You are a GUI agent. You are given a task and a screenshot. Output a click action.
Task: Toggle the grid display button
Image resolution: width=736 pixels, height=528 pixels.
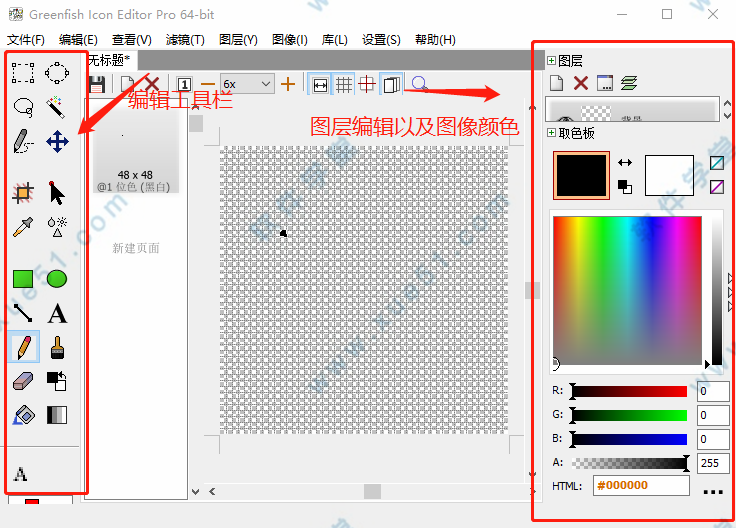pyautogui.click(x=343, y=85)
